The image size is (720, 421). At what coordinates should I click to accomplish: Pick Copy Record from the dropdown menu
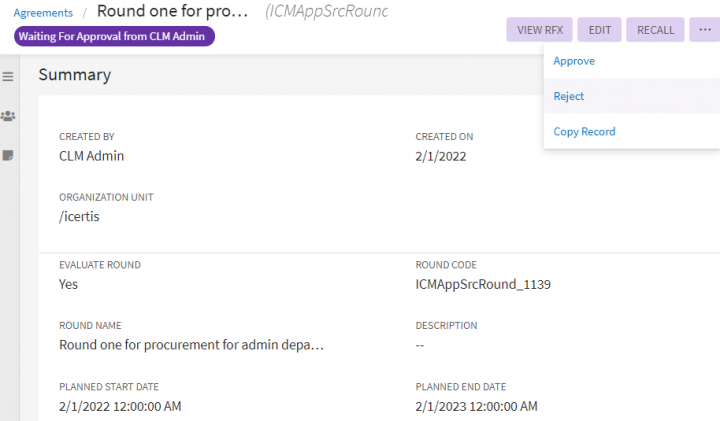[584, 132]
